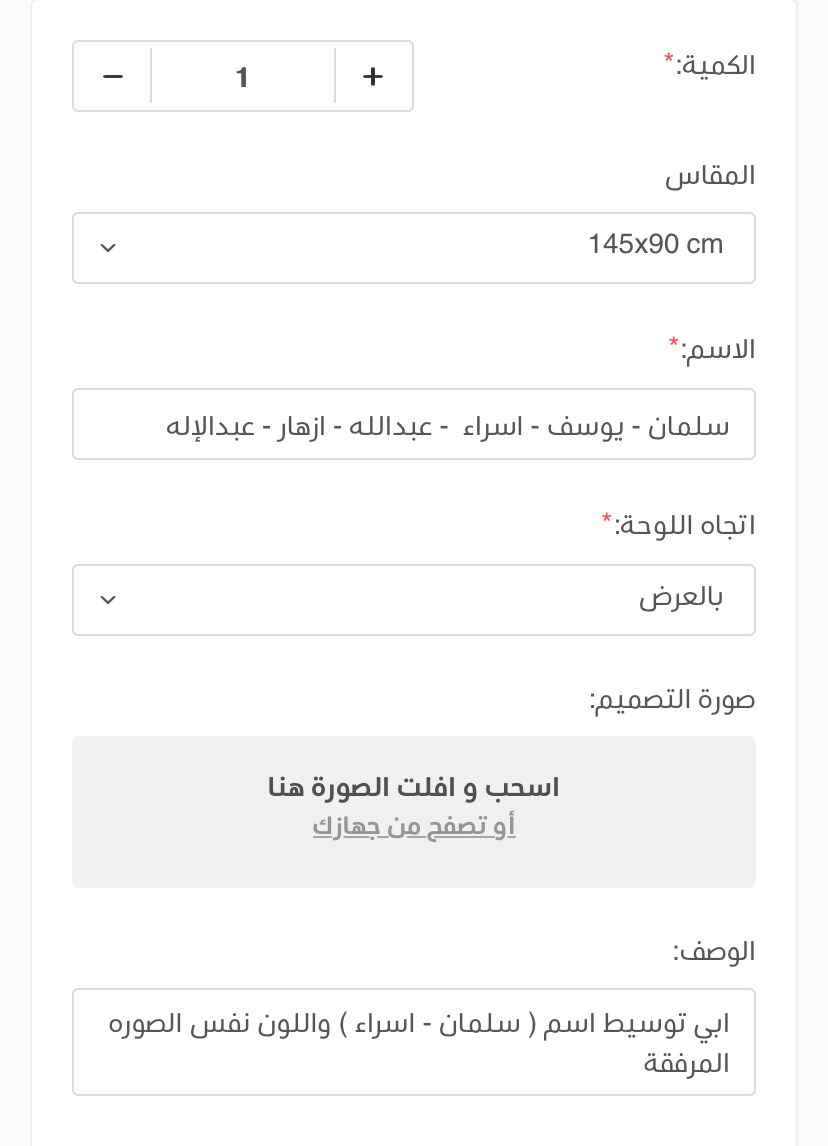828x1146 pixels.
Task: Click the اسحب و افلت الصورة هنا heading
Action: click(x=414, y=787)
